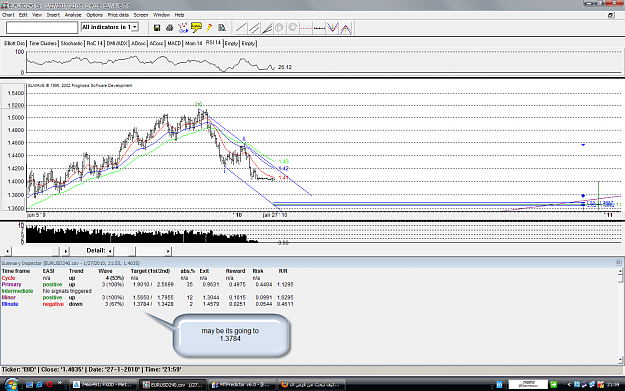The image size is (625, 391).
Task: Switch to the Time Clusters tab
Action: (43, 43)
